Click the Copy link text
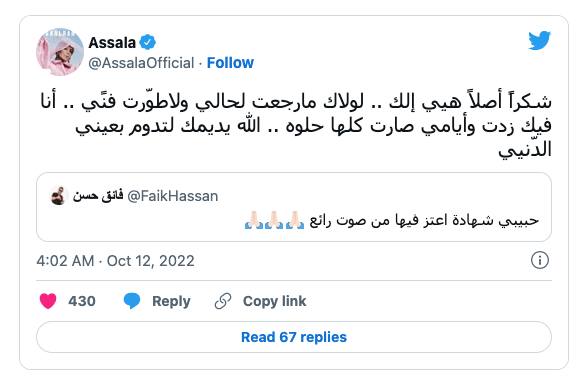Image resolution: width=582 pixels, height=390 pixels. (274, 301)
